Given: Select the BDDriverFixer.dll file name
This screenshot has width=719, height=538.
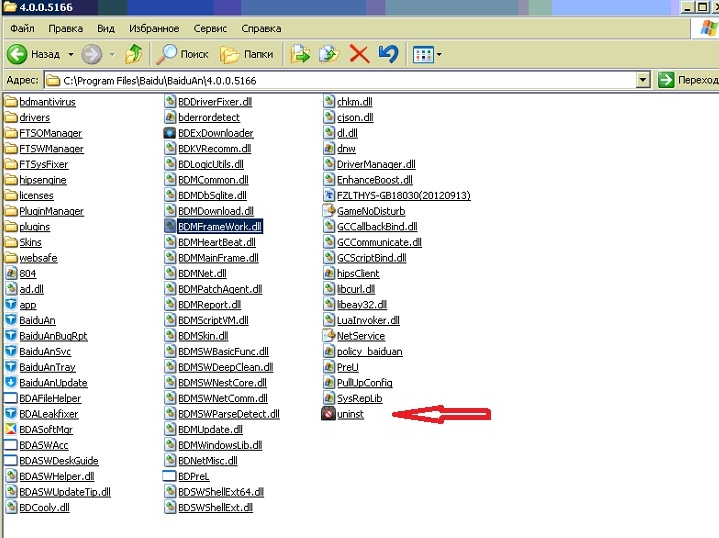Looking at the screenshot, I should point(215,102).
